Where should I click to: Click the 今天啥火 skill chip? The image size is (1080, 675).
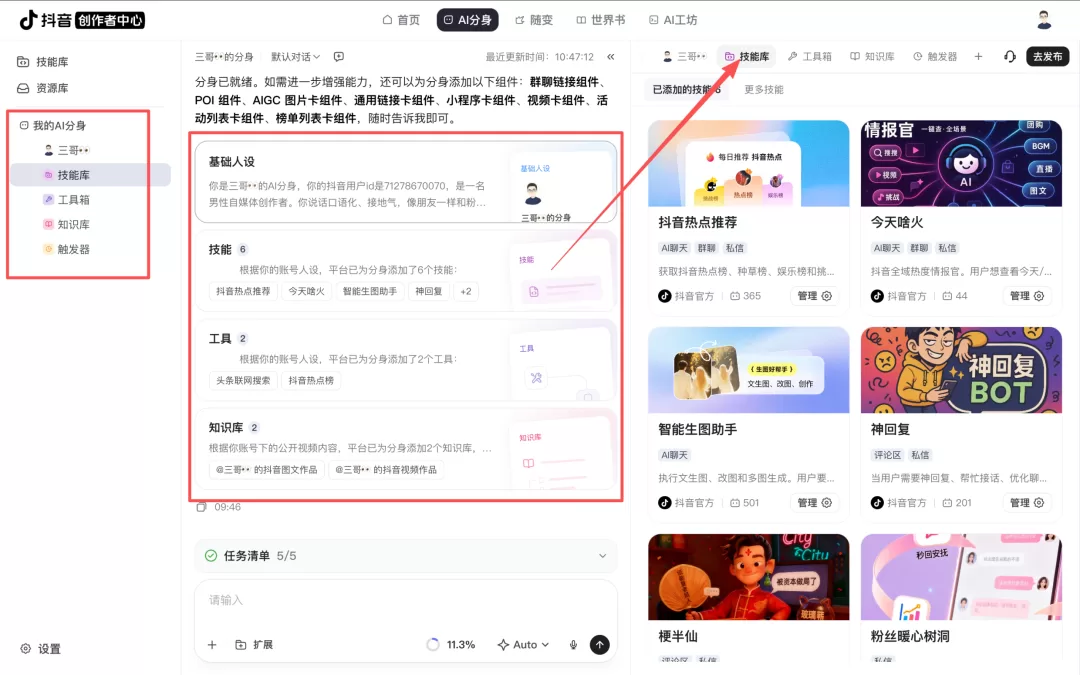coord(306,291)
